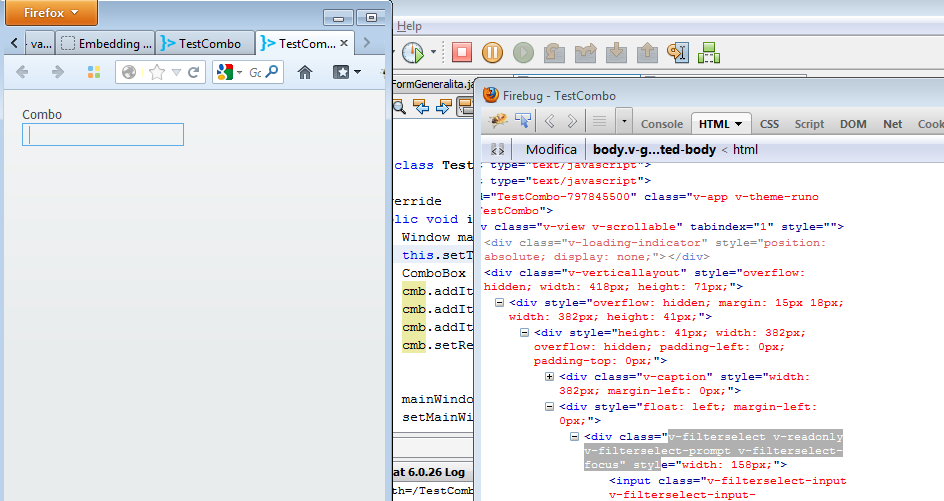Pause the debug session with the orange button
Viewport: 944px width, 501px height.
[x=492, y=52]
